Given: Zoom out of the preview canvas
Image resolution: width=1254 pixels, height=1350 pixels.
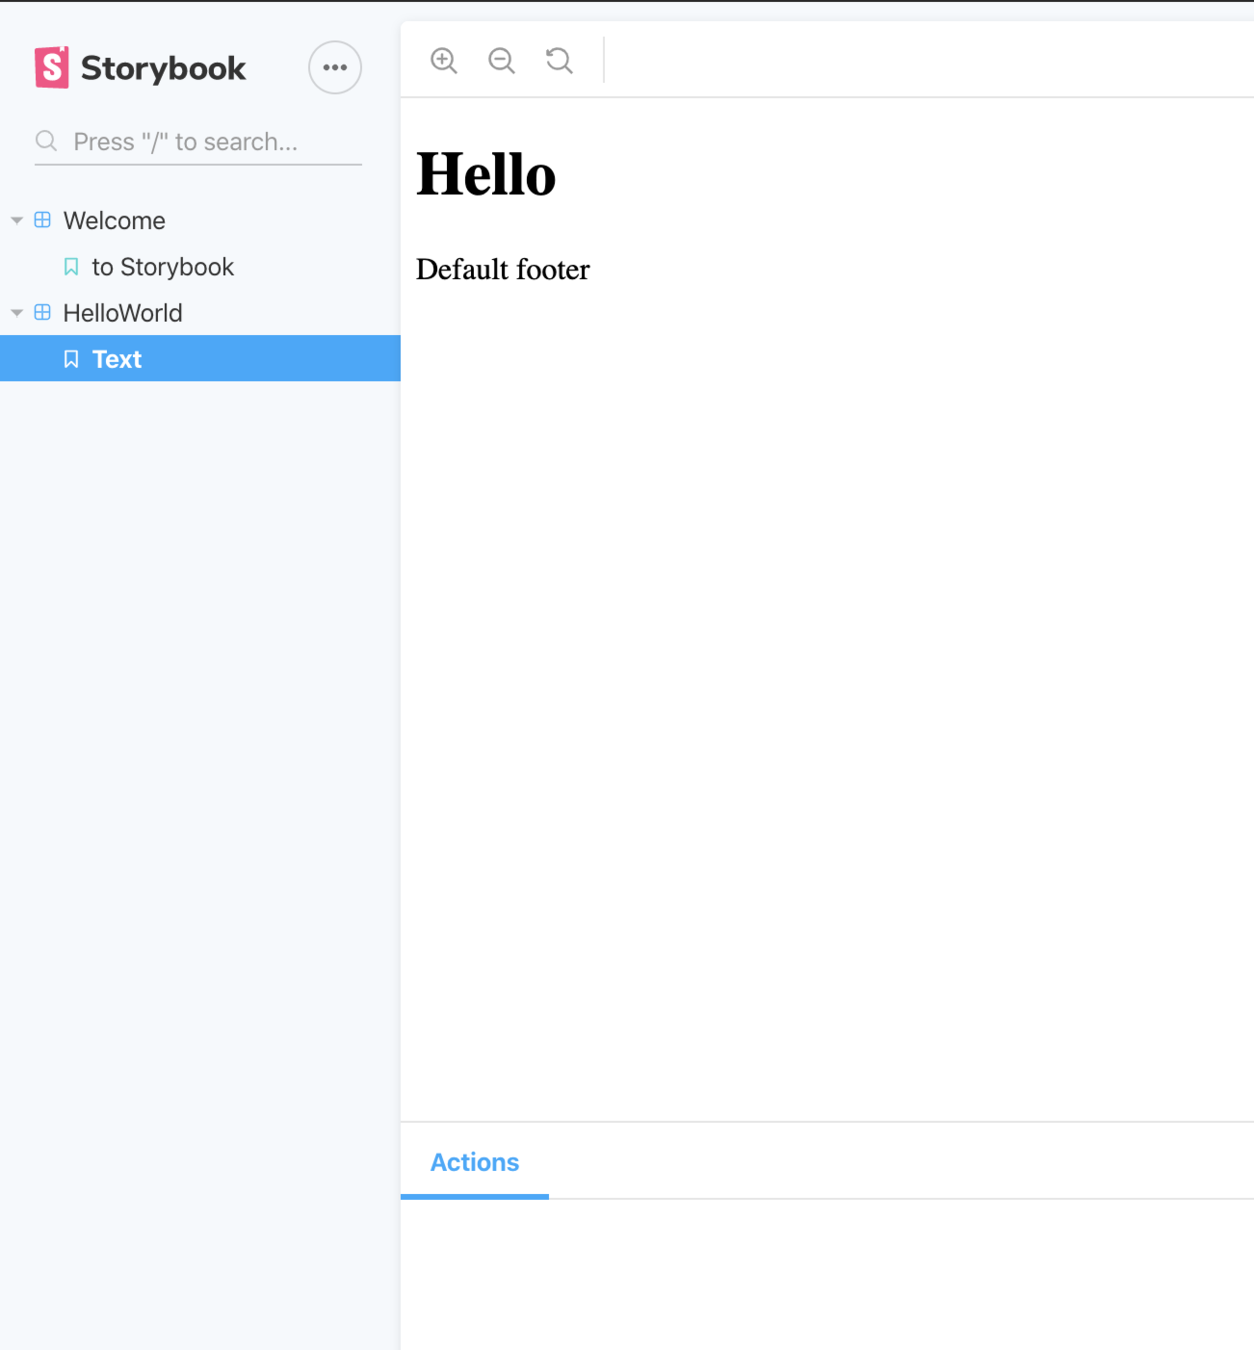Looking at the screenshot, I should coord(502,61).
